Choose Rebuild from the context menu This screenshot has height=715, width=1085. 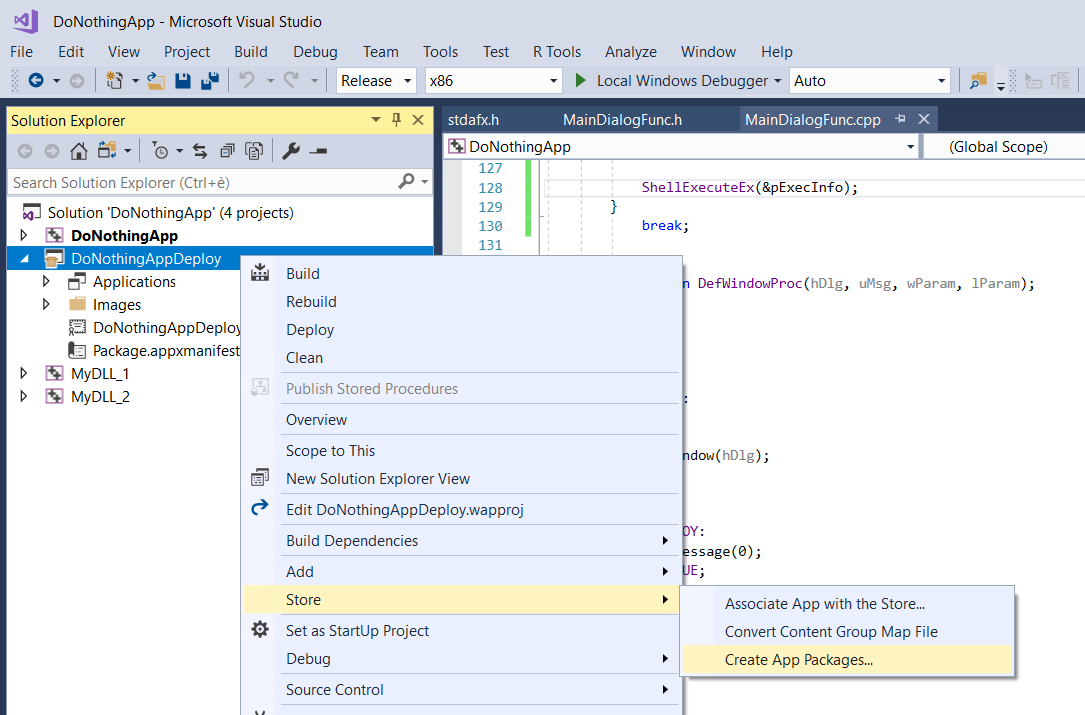[461, 302]
